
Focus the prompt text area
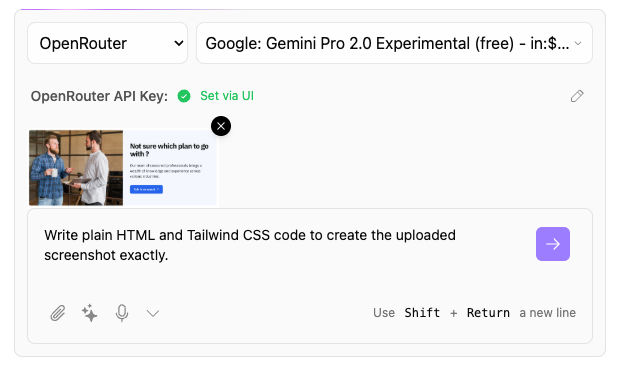pos(286,254)
